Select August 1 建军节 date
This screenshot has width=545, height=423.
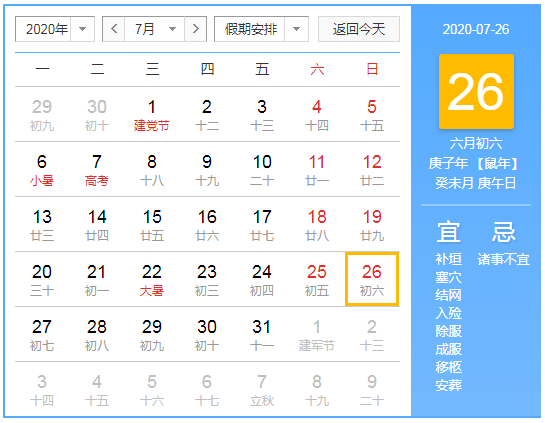tap(317, 335)
